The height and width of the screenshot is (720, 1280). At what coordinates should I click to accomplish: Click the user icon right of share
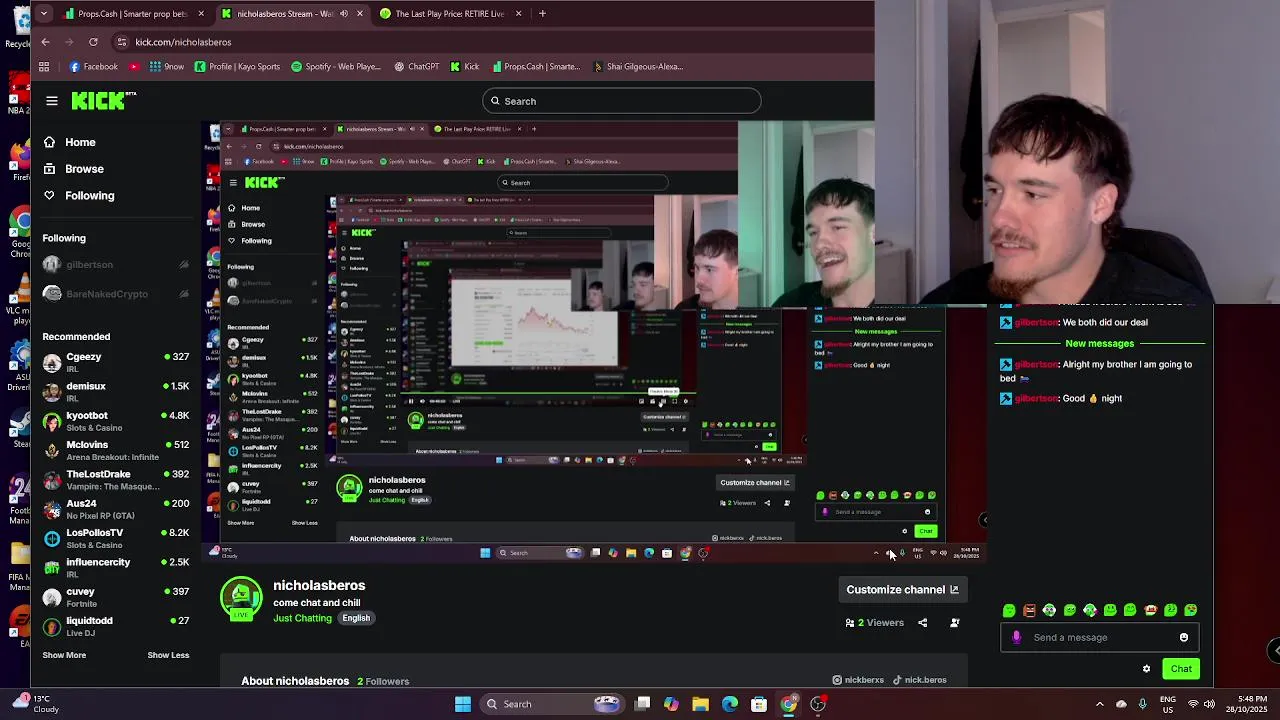coord(955,623)
